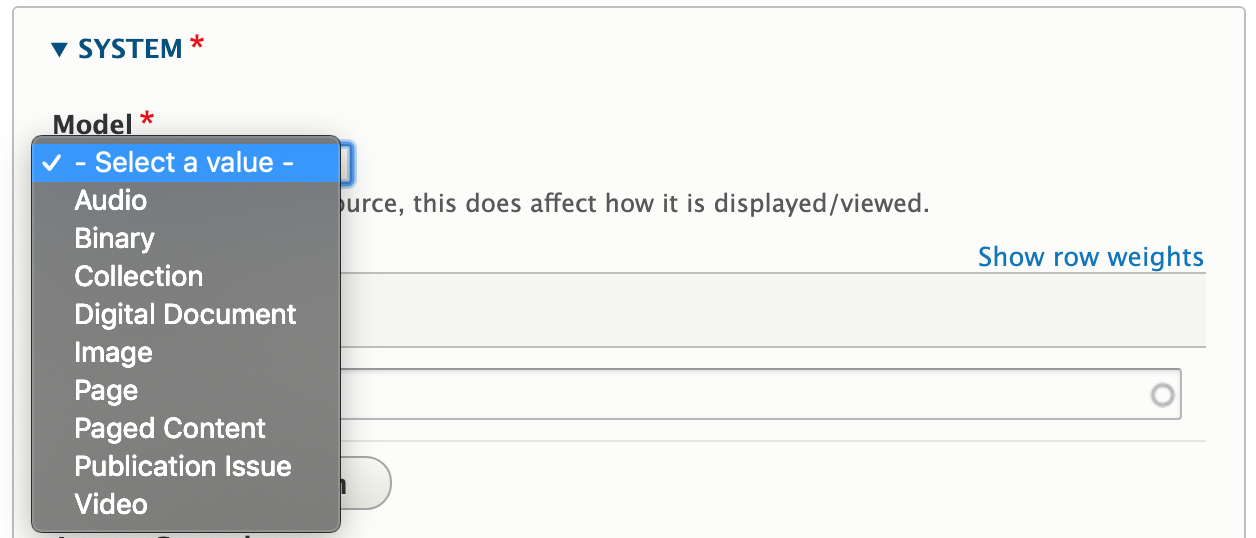
Task: Click the red asterisk beside SYSTEM
Action: point(197,45)
